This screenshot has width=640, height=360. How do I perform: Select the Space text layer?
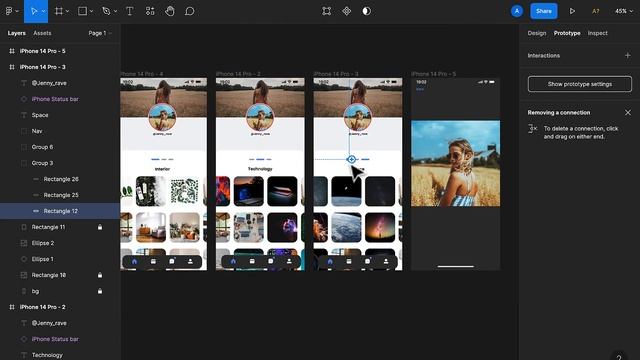pos(60,115)
